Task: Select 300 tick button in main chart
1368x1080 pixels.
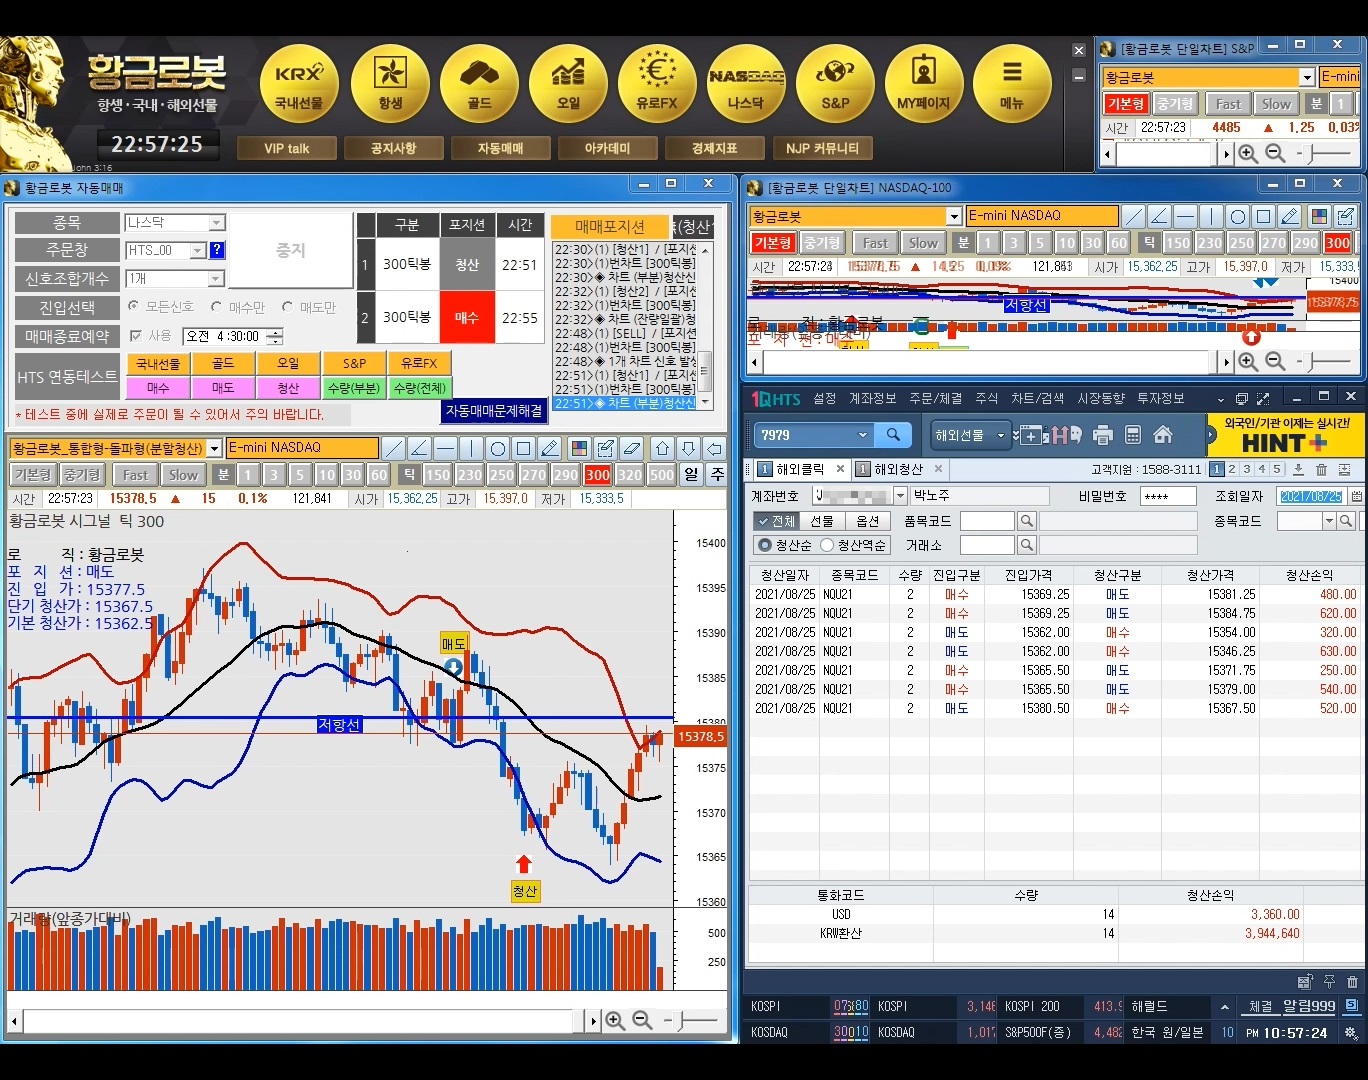Action: click(x=598, y=475)
